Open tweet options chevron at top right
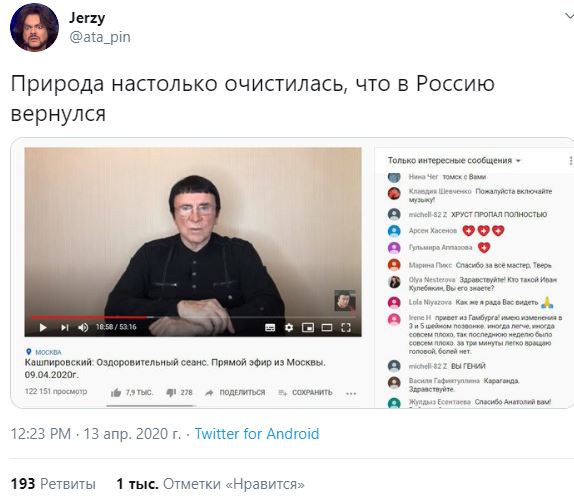This screenshot has height=498, width=574. (569, 16)
